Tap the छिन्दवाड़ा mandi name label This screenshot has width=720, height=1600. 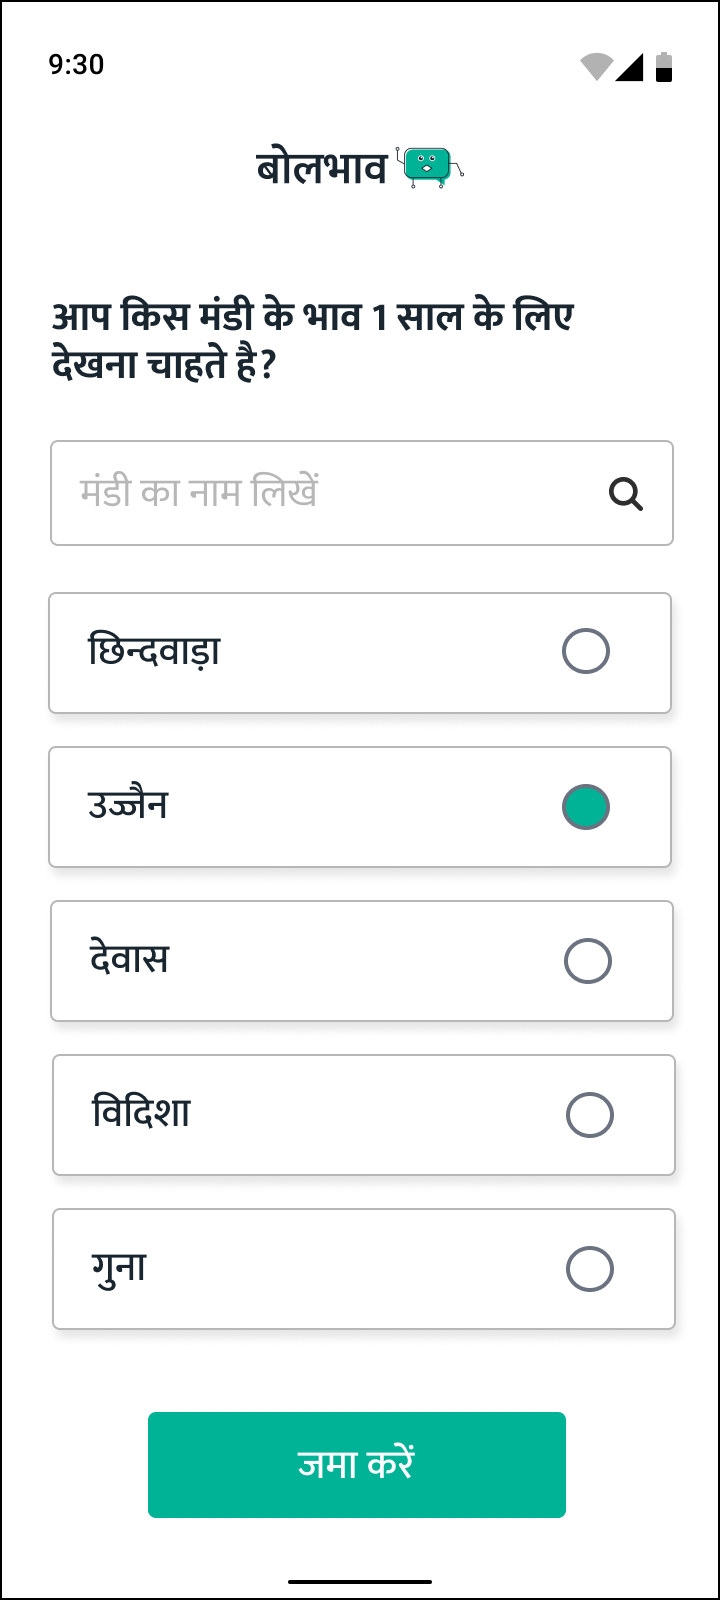click(154, 651)
